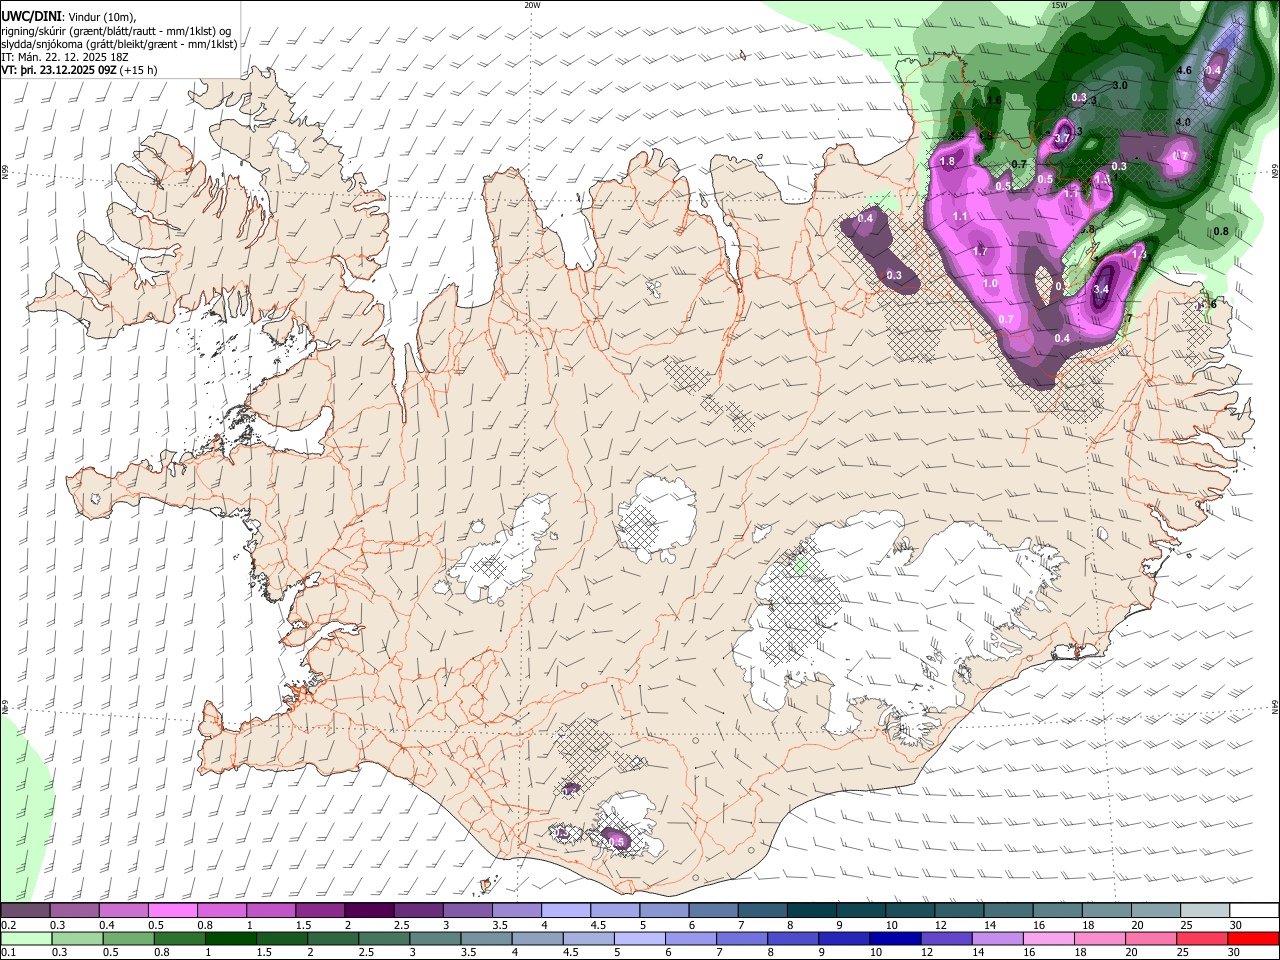Pick the bright pink 0.5–0.8 snow legend swatch
1280x960 pixels.
(x=172, y=910)
